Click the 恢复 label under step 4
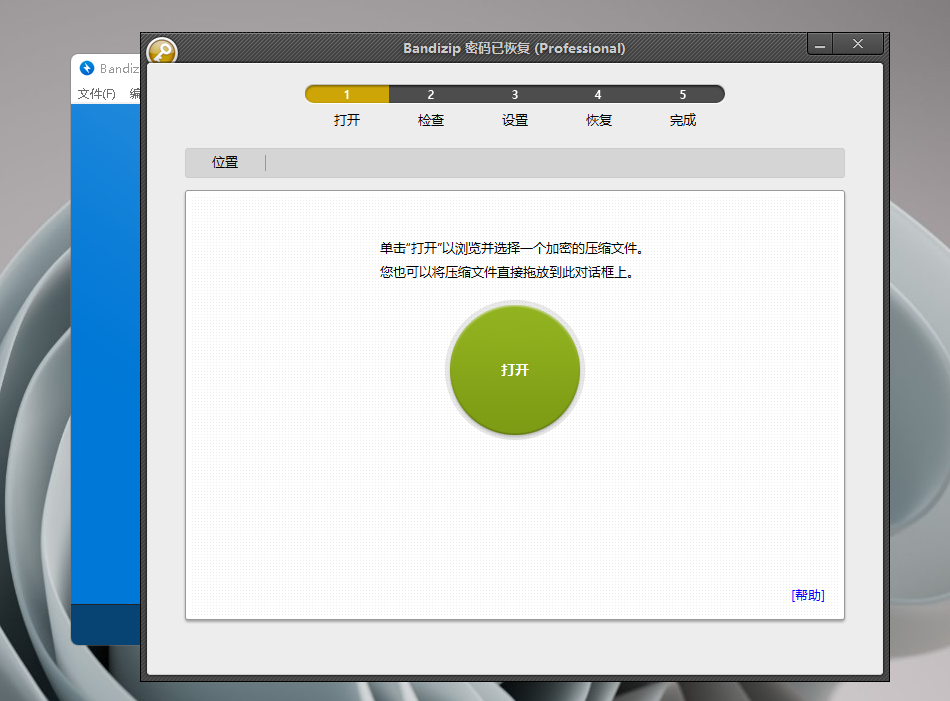 pos(599,120)
